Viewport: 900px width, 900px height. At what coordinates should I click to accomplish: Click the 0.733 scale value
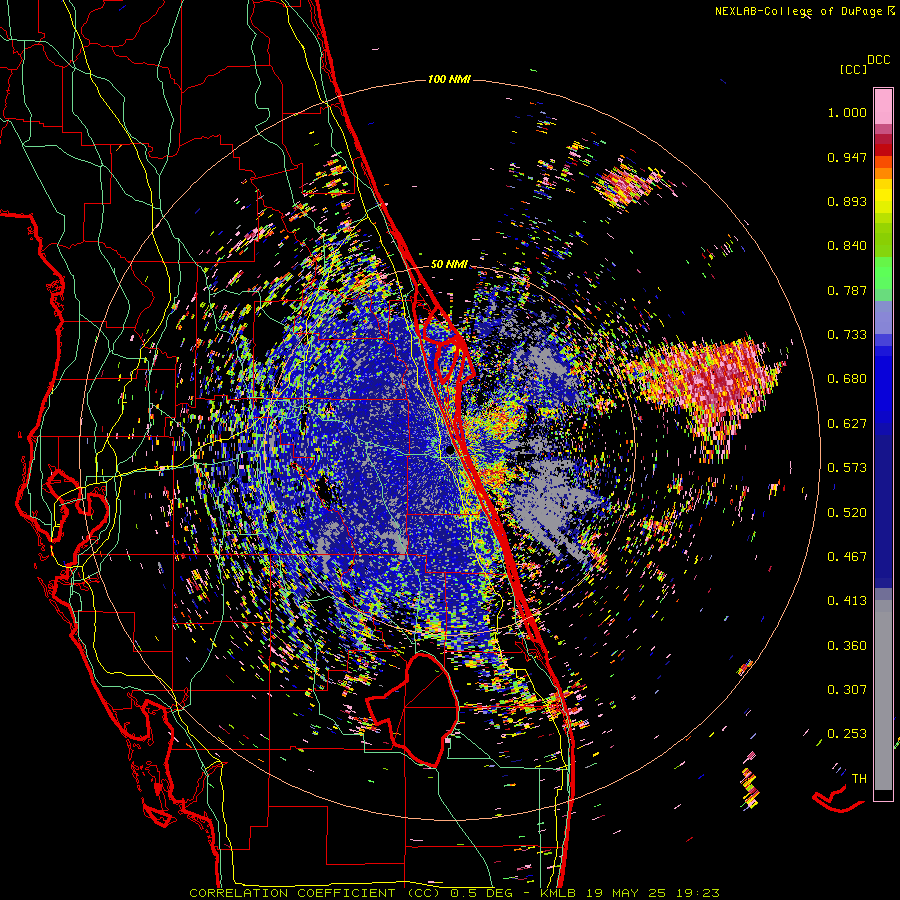tap(847, 335)
